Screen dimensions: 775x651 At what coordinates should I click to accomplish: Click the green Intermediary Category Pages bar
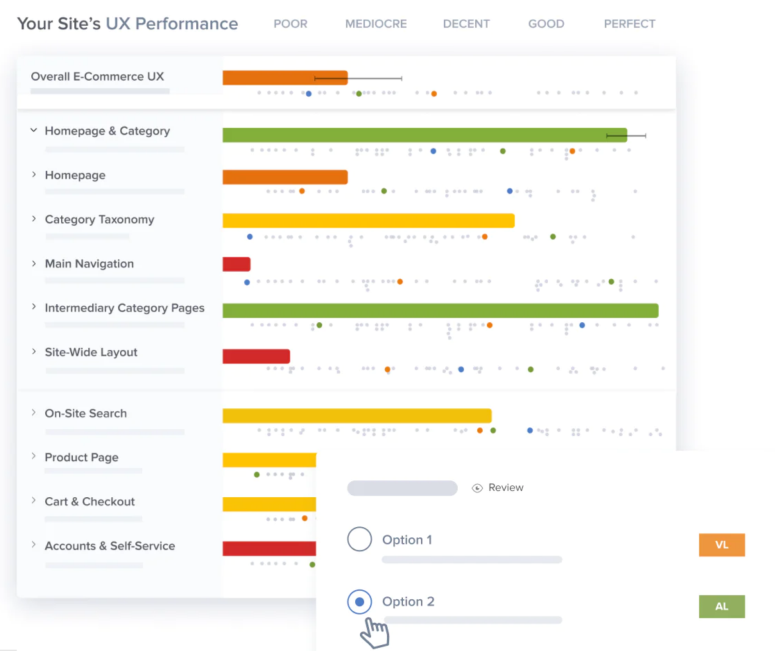click(x=440, y=310)
